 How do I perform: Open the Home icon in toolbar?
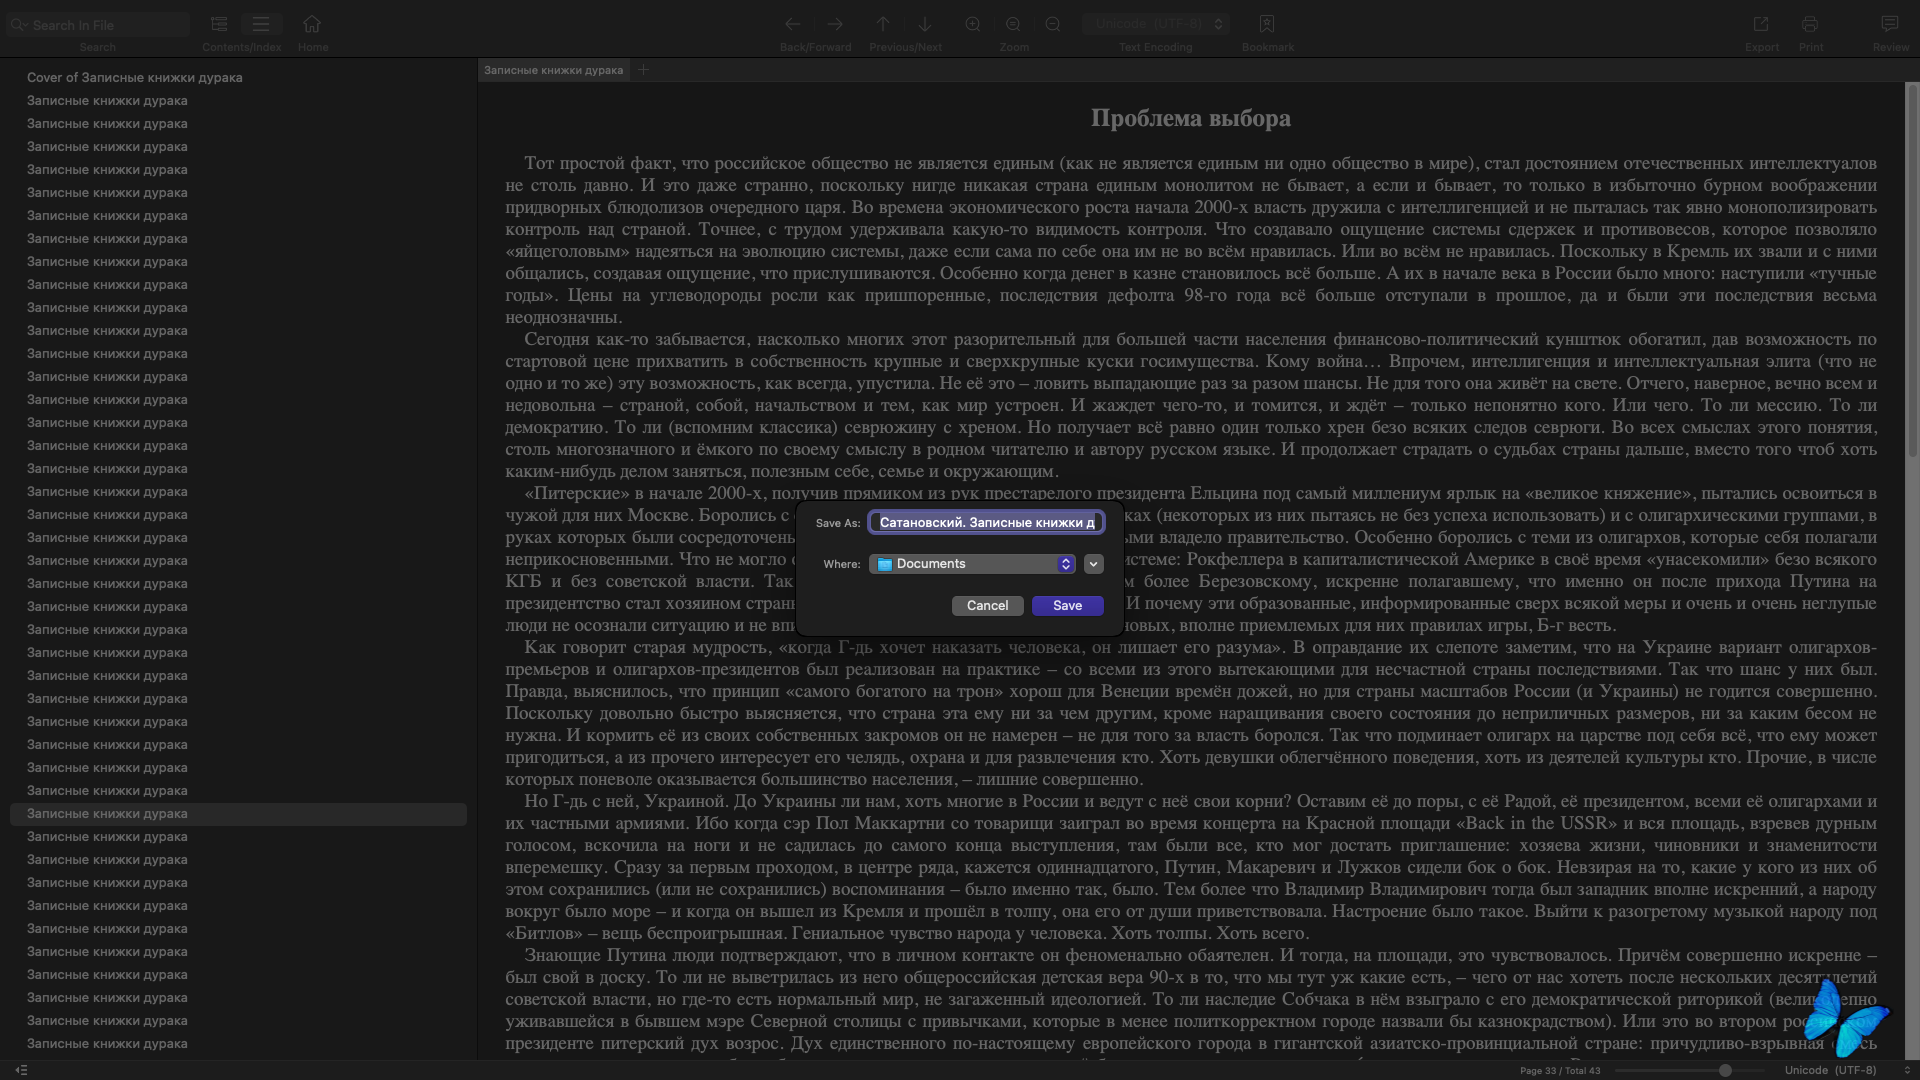tap(312, 24)
